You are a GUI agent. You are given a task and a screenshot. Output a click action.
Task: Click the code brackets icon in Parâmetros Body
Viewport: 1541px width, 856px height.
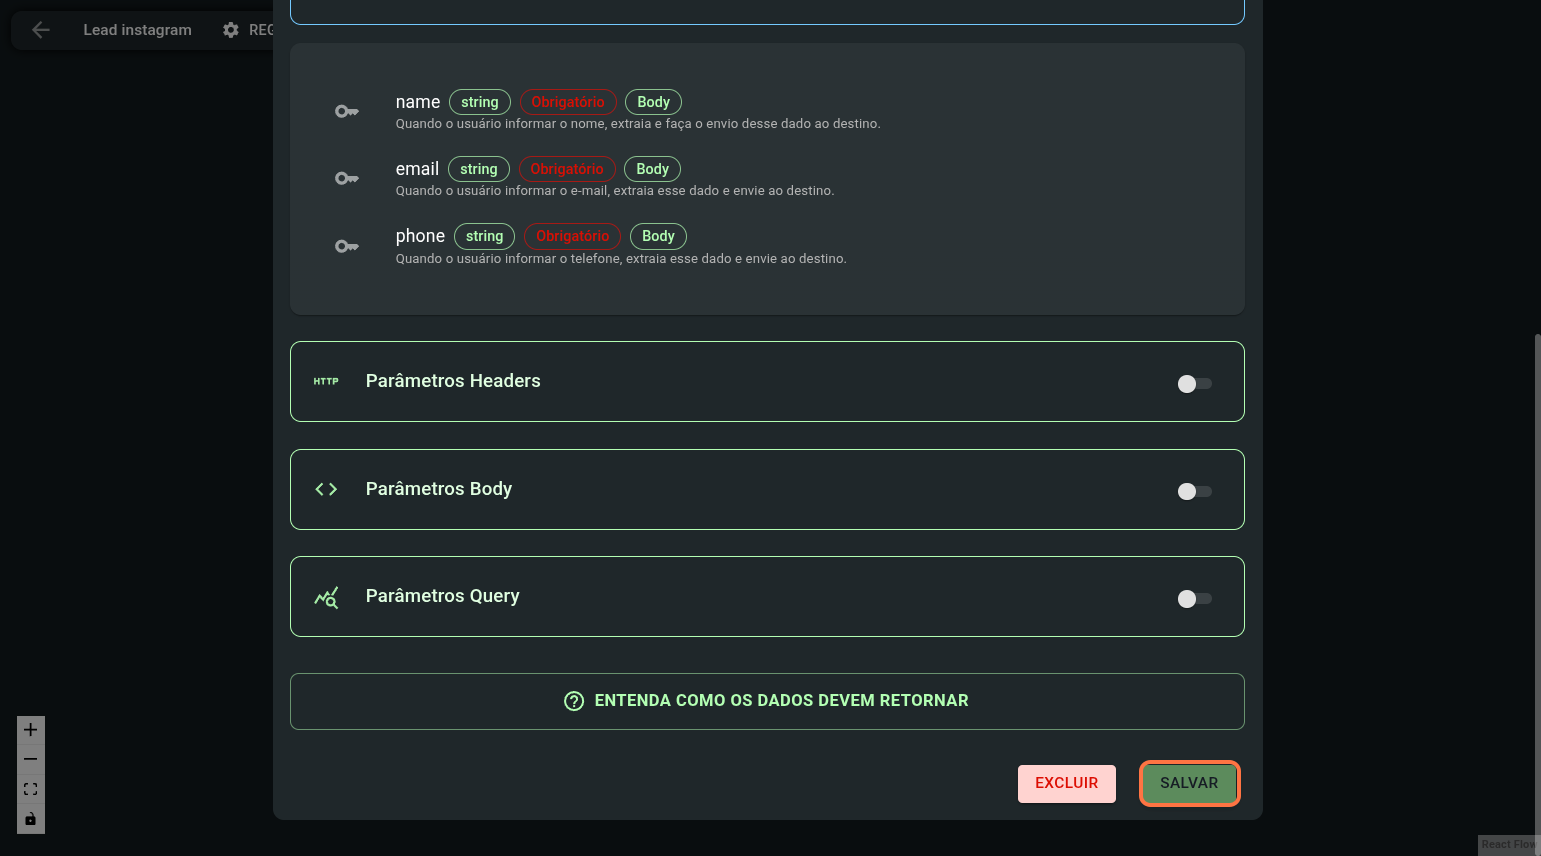point(326,489)
